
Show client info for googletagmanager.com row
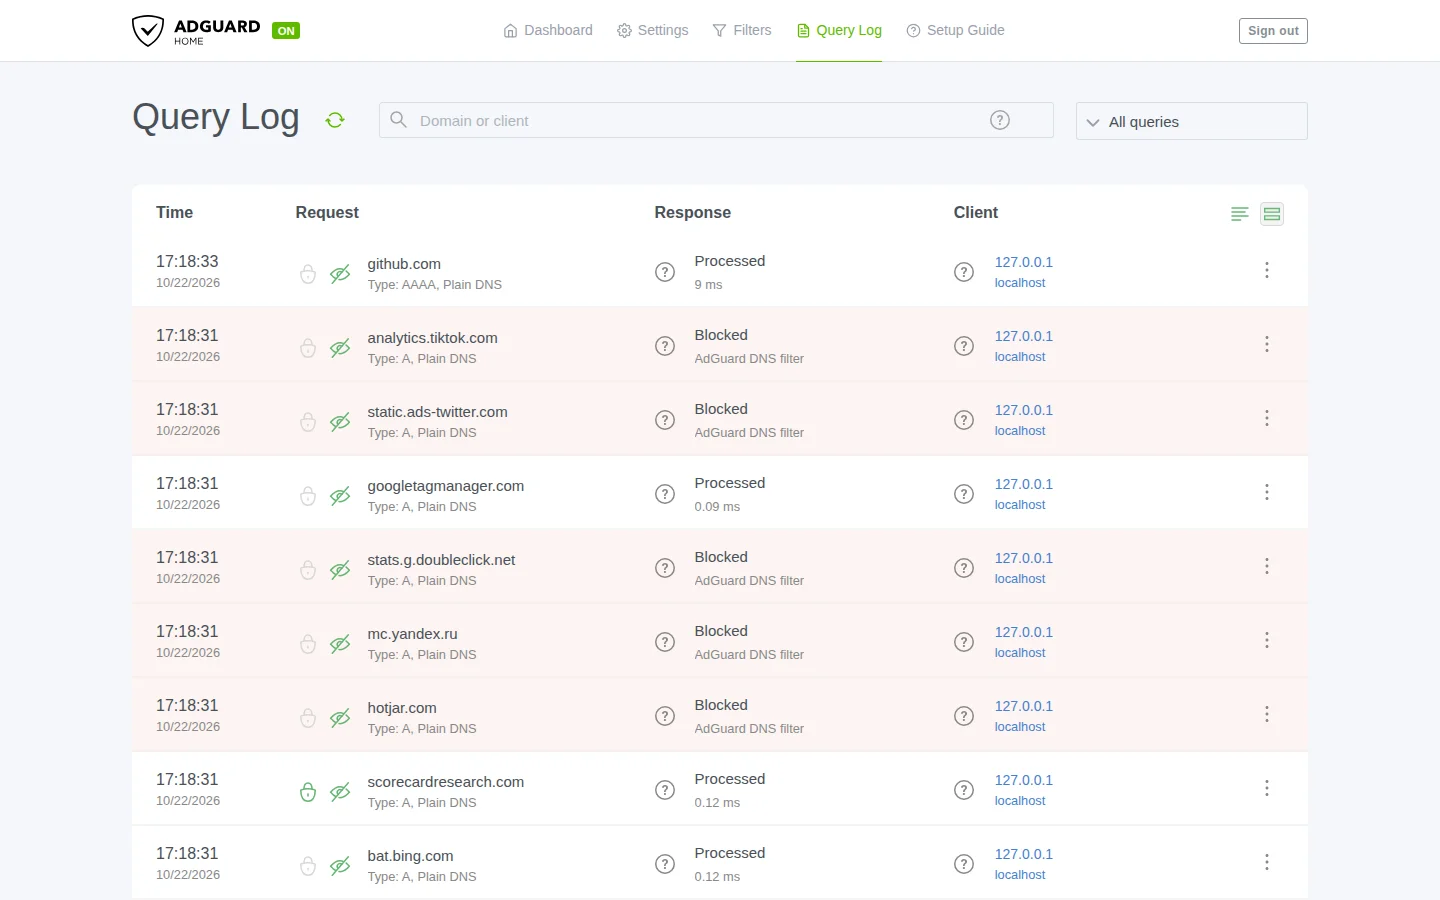click(964, 494)
